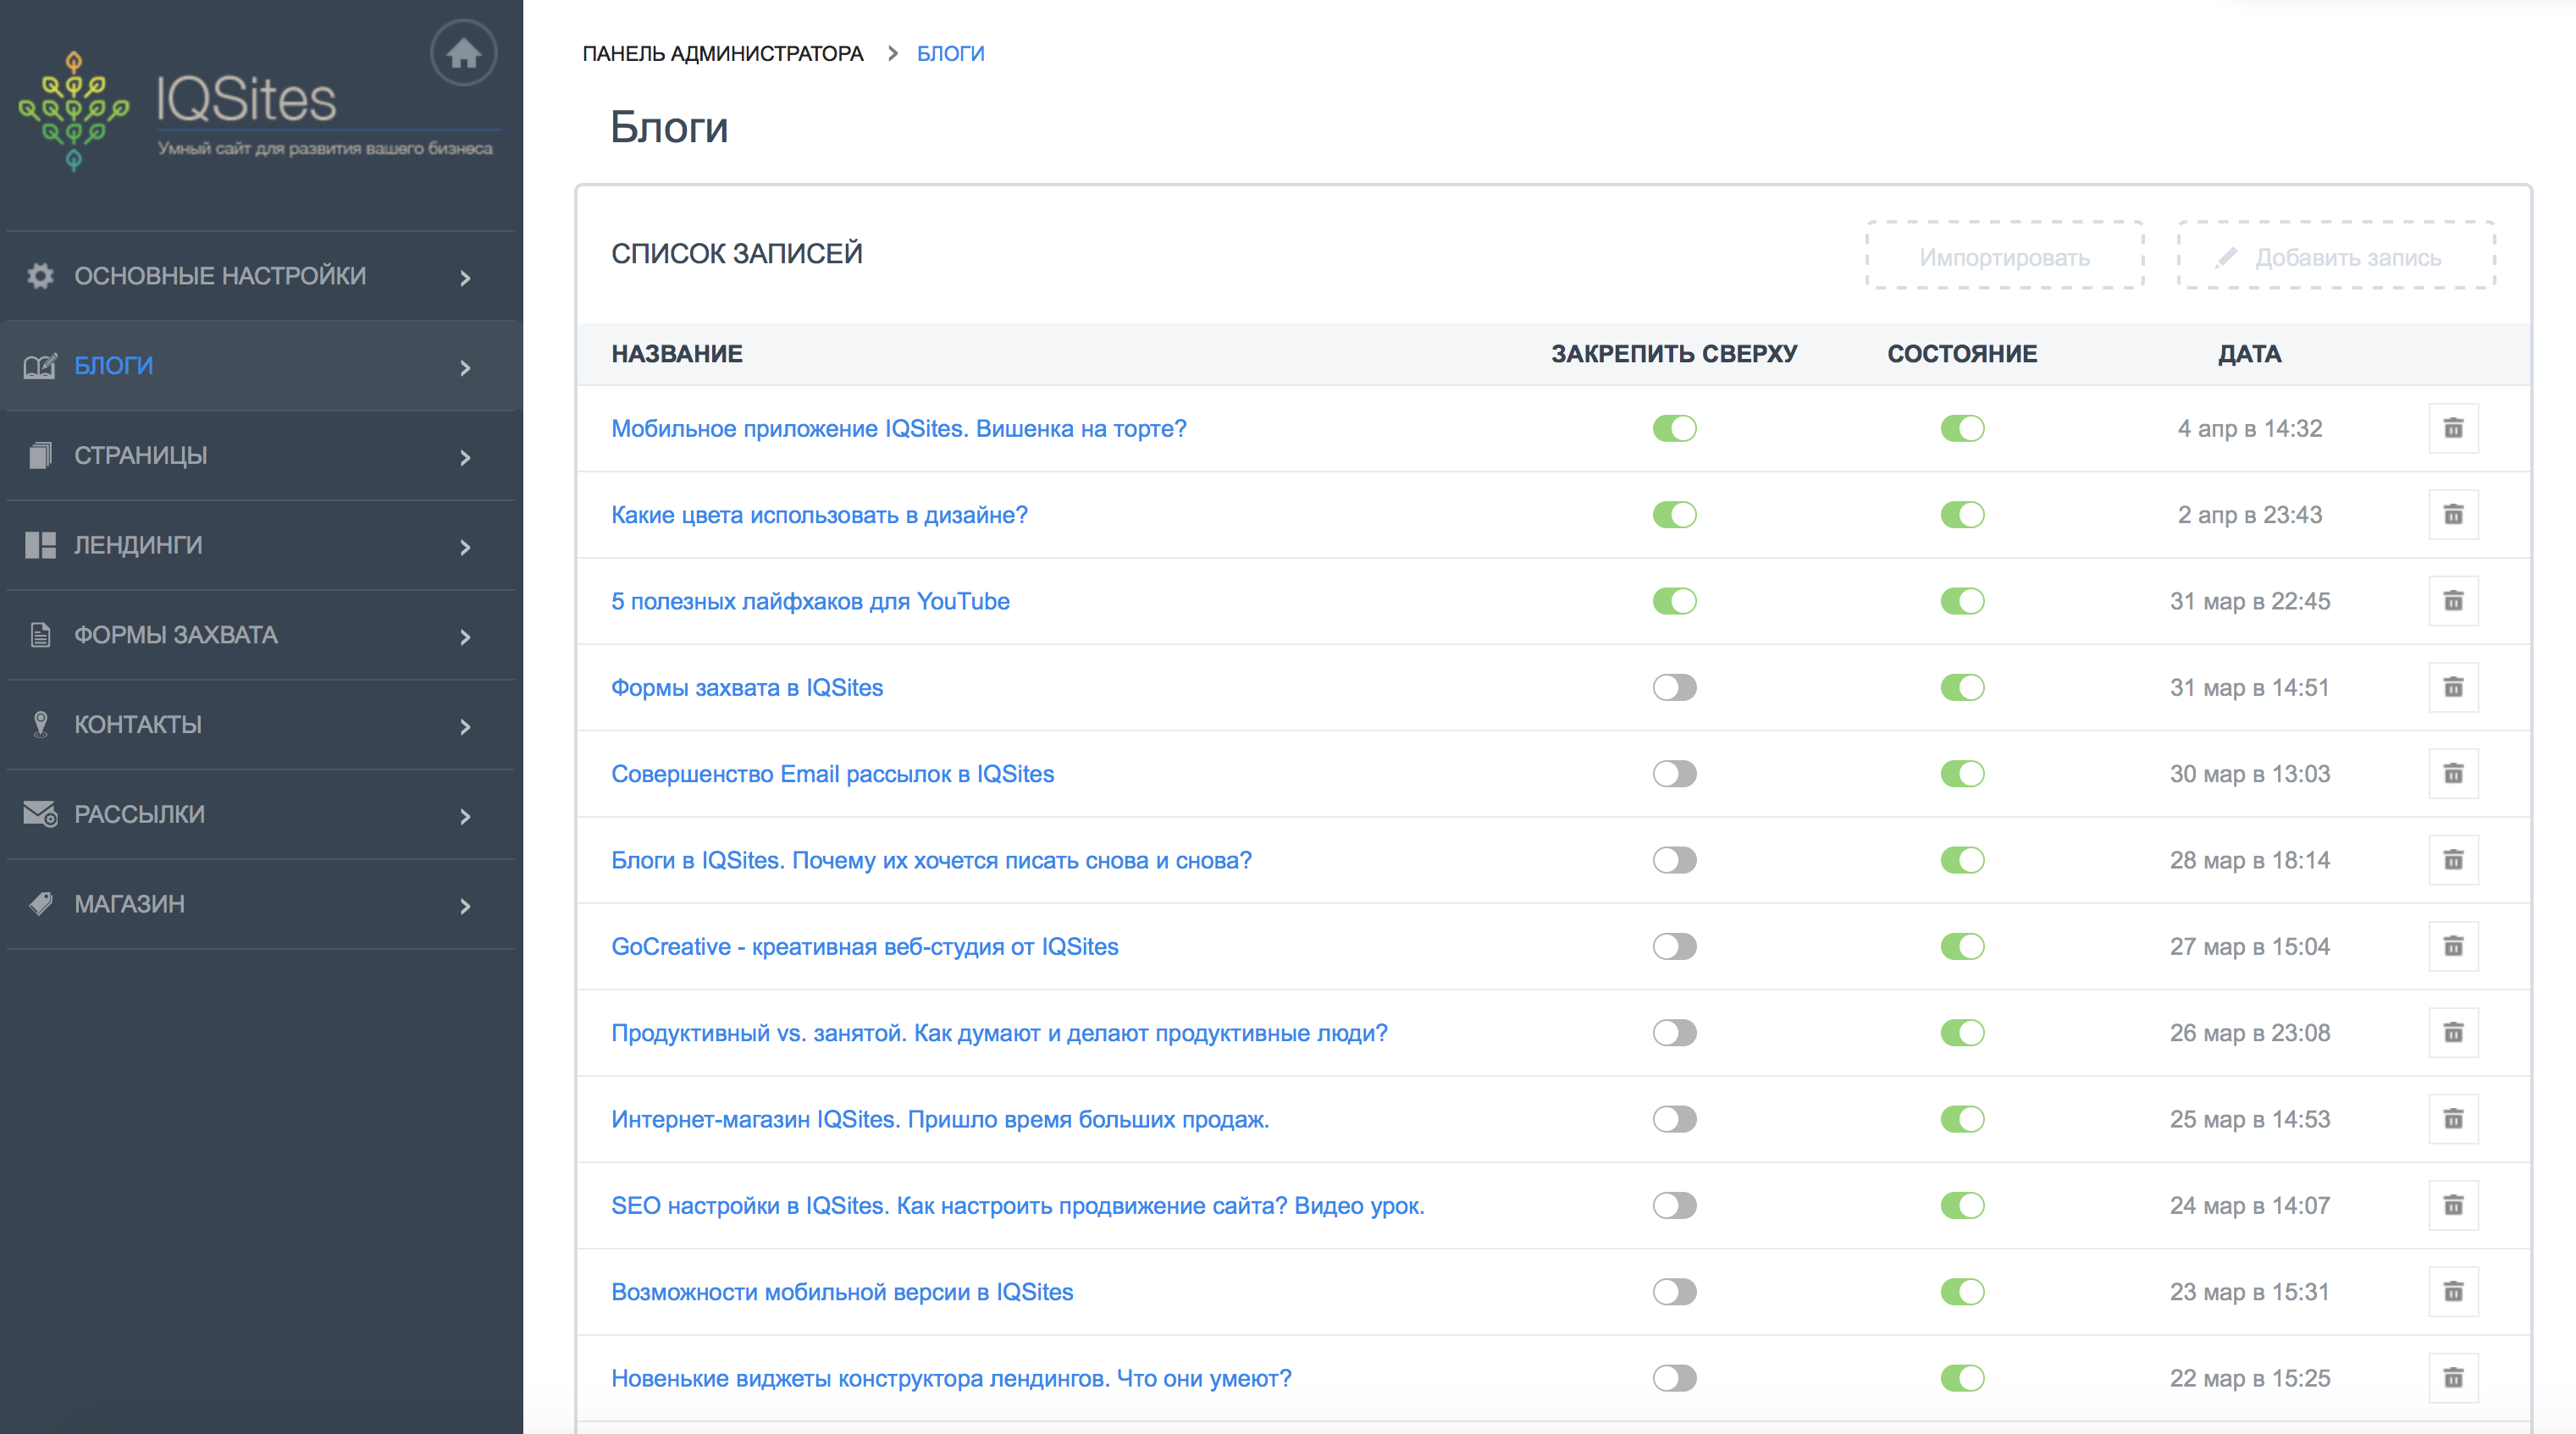Image resolution: width=2576 pixels, height=1434 pixels.
Task: Click trash icon on SEO настройки row
Action: click(x=2453, y=1205)
